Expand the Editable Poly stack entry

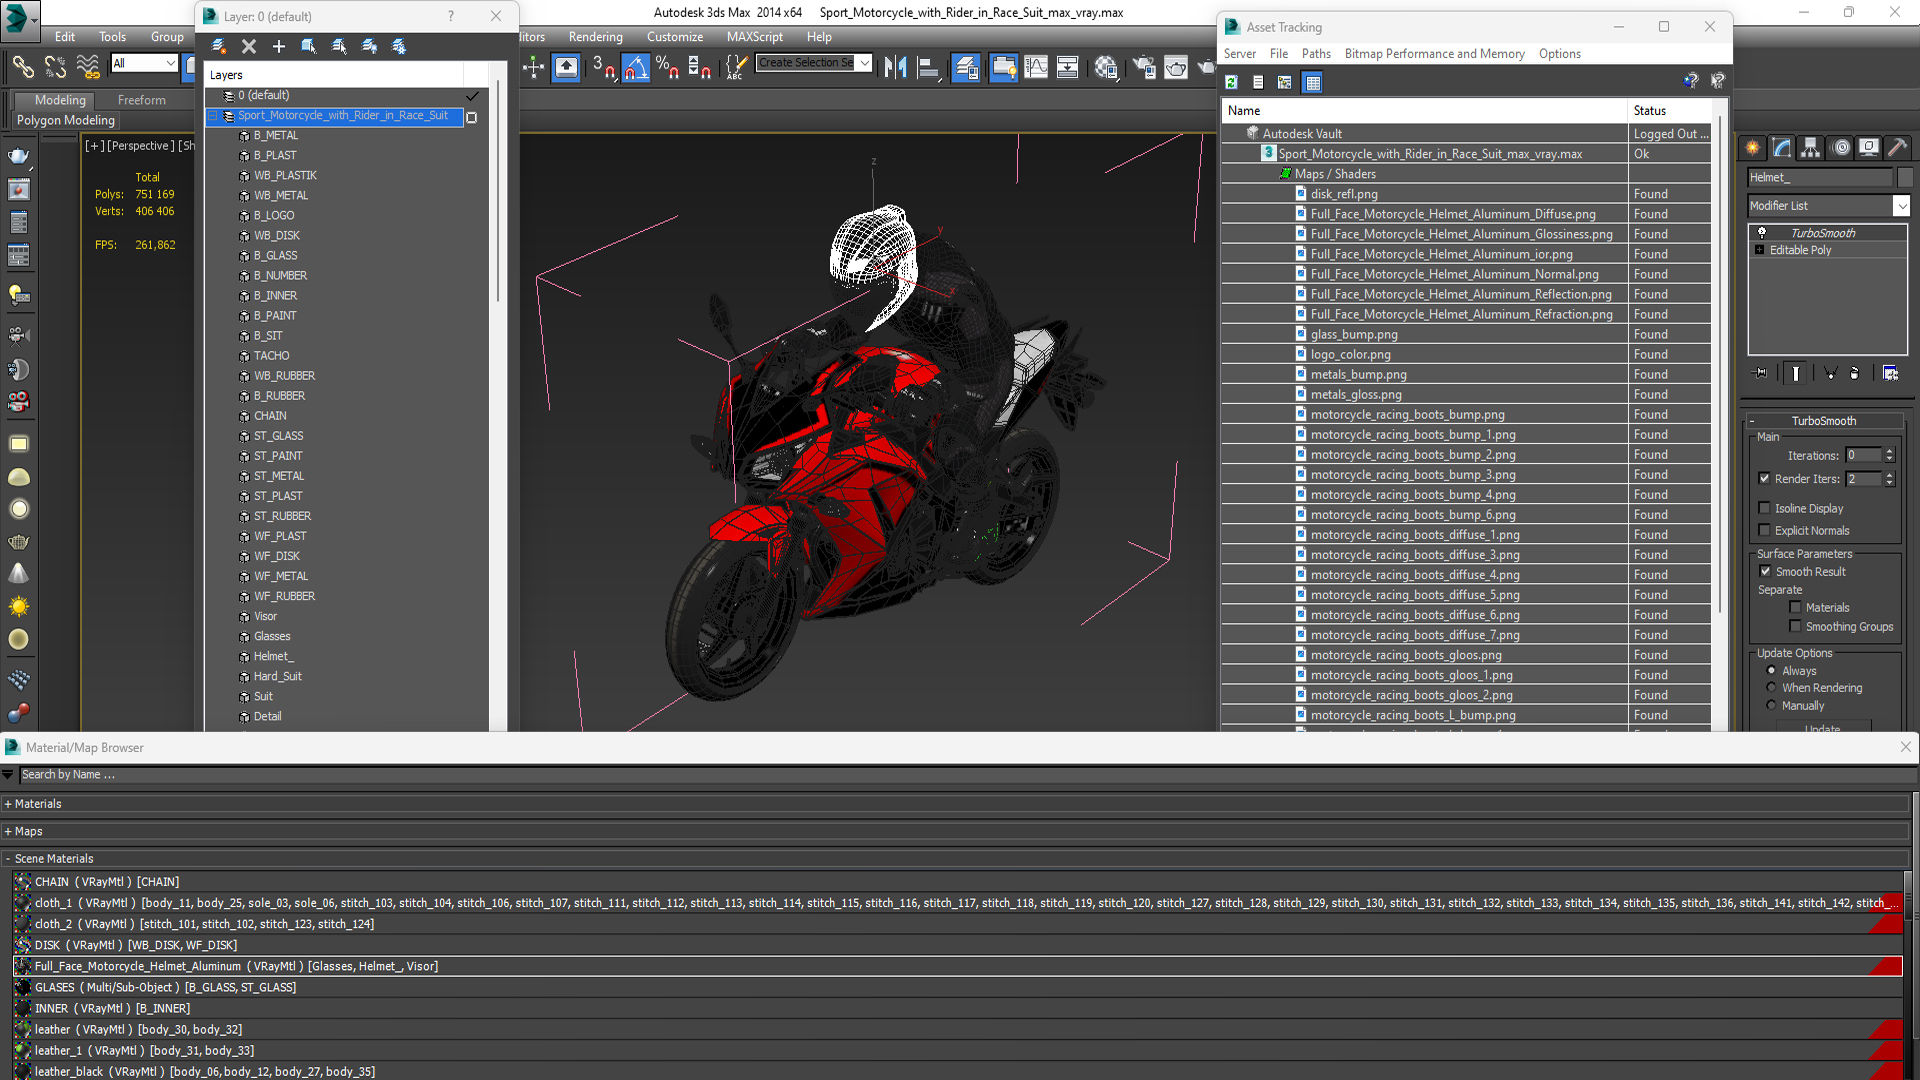1759,250
